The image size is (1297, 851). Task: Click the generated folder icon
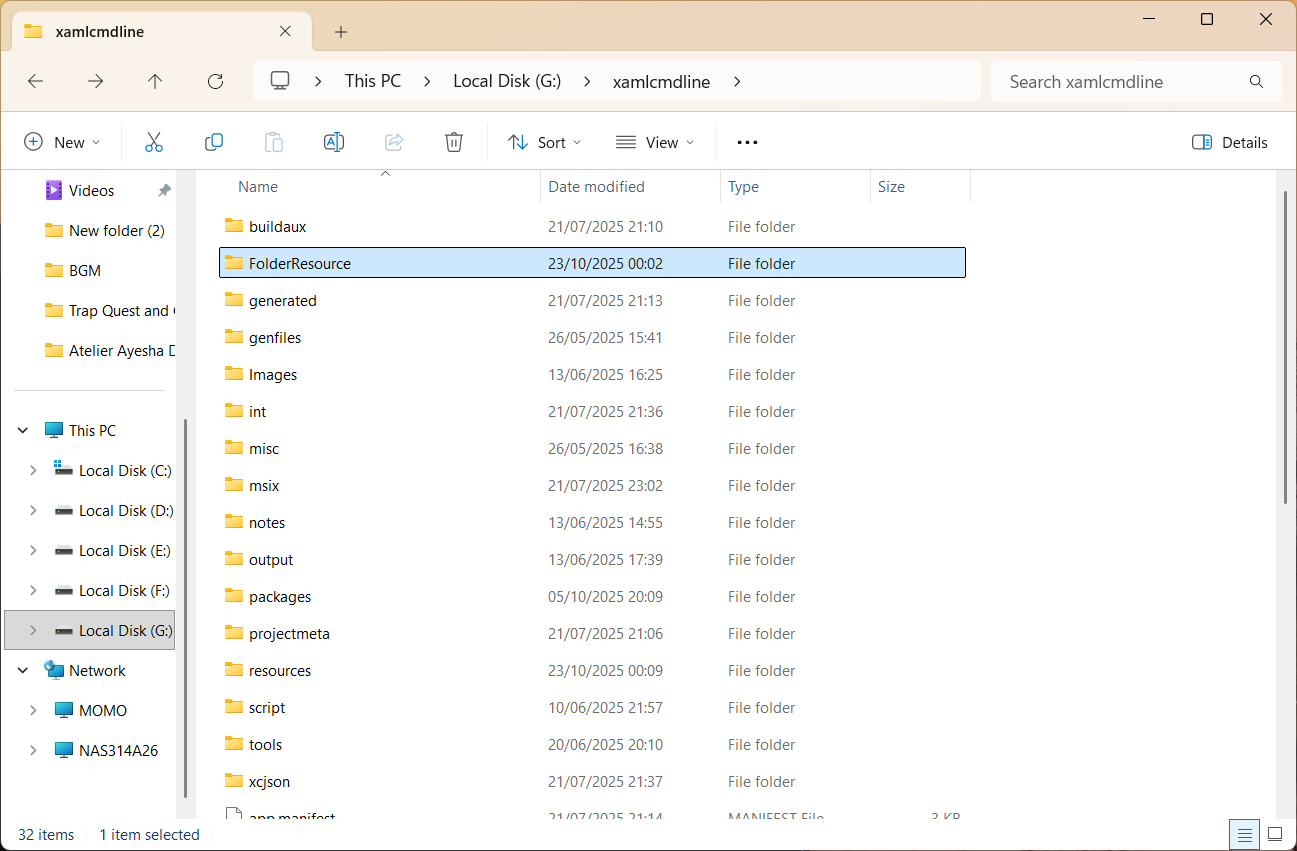234,300
